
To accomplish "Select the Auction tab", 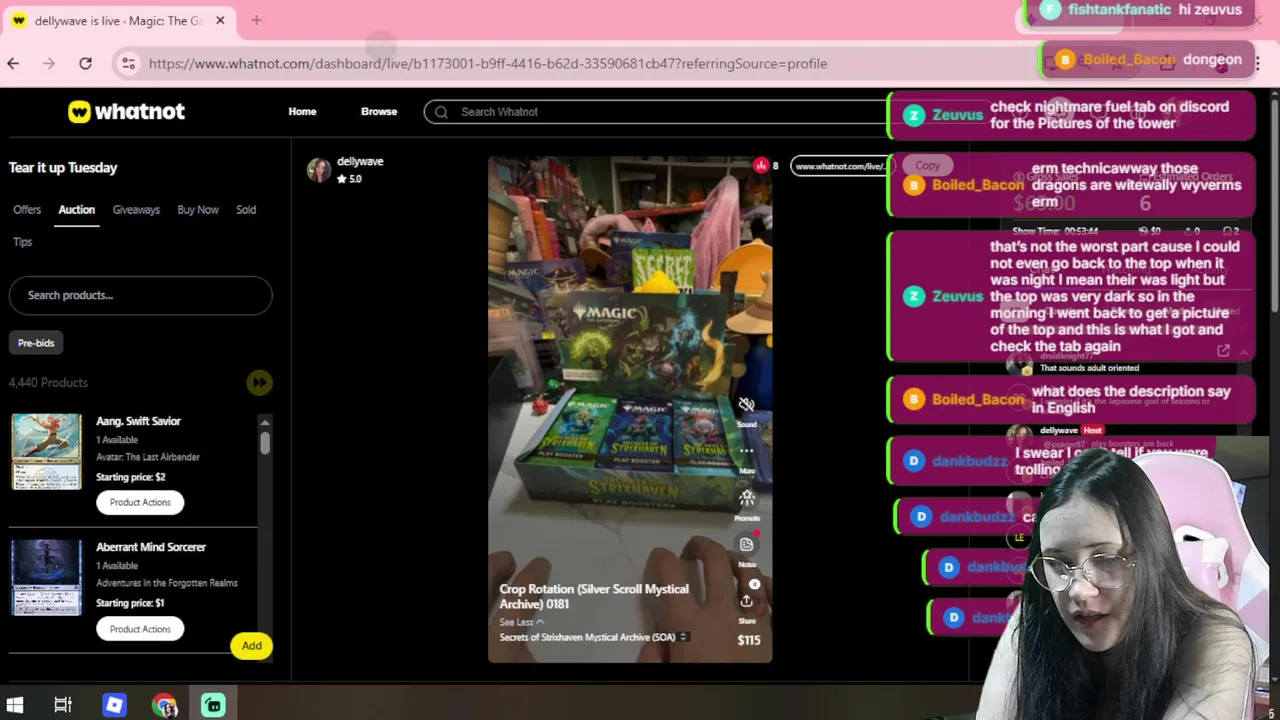I will tap(76, 209).
